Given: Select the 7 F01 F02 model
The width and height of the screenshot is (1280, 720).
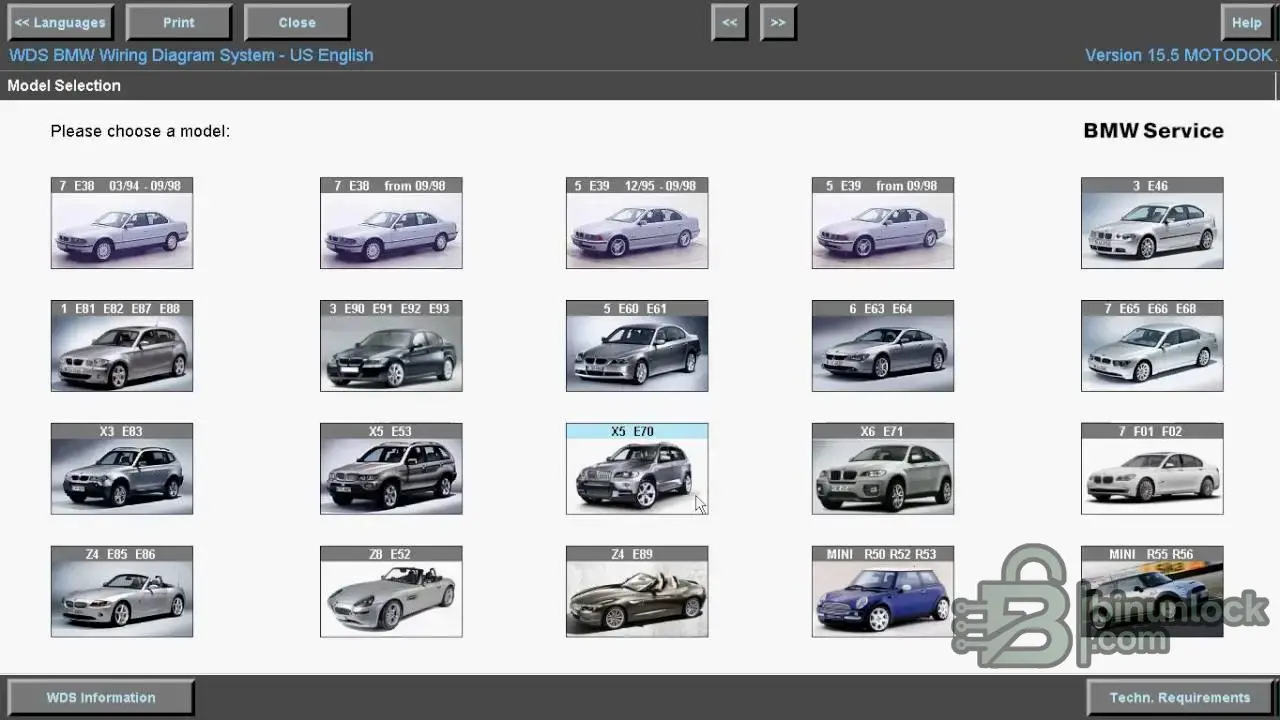Looking at the screenshot, I should point(1152,469).
